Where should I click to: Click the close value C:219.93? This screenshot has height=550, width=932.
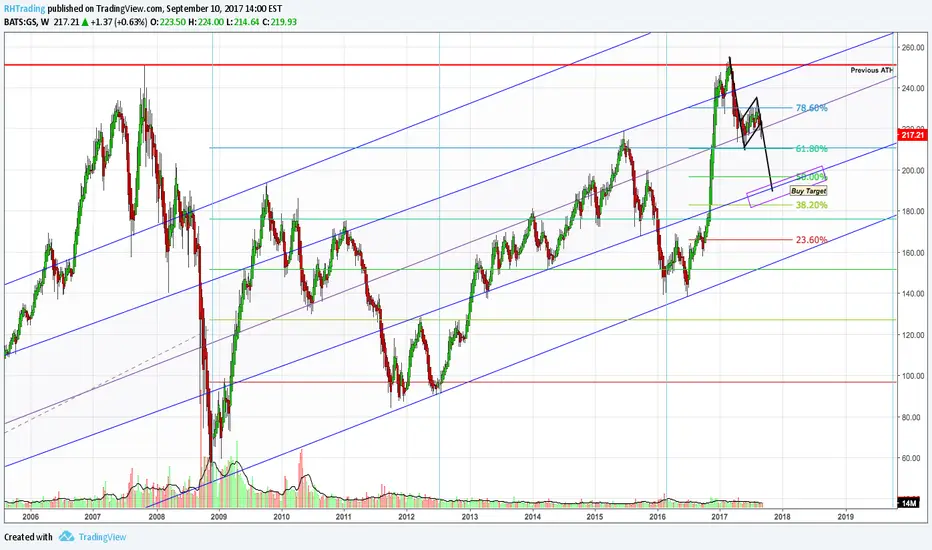point(280,22)
